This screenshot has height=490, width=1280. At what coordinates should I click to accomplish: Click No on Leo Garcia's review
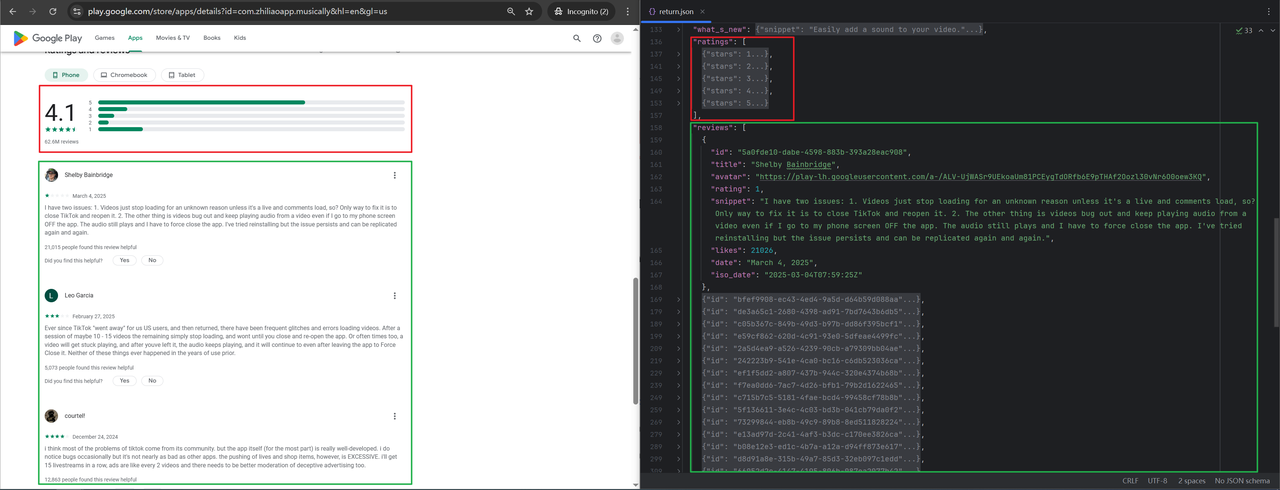coord(152,381)
